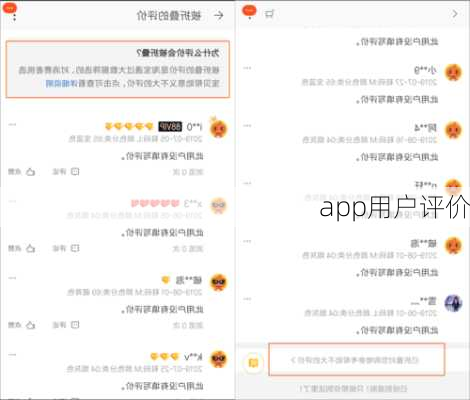470x400 pixels.
Task: Select username l**0
Action: pyautogui.click(x=194, y=127)
